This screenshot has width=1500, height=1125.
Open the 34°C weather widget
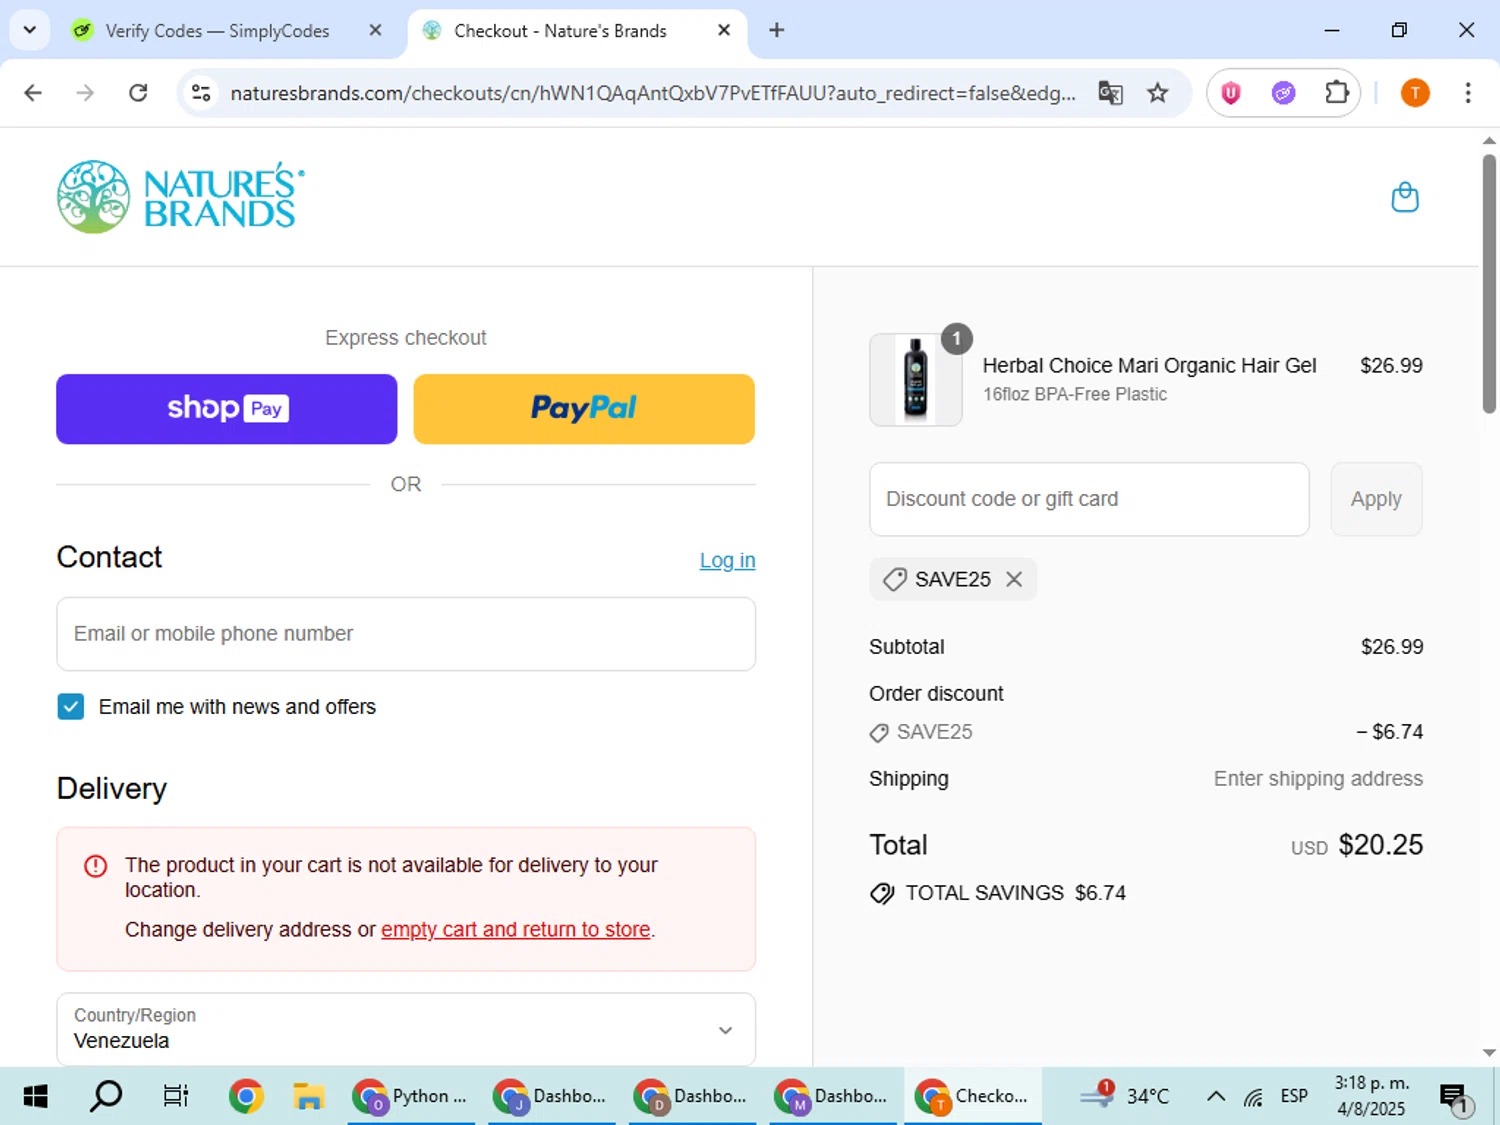coord(1124,1096)
